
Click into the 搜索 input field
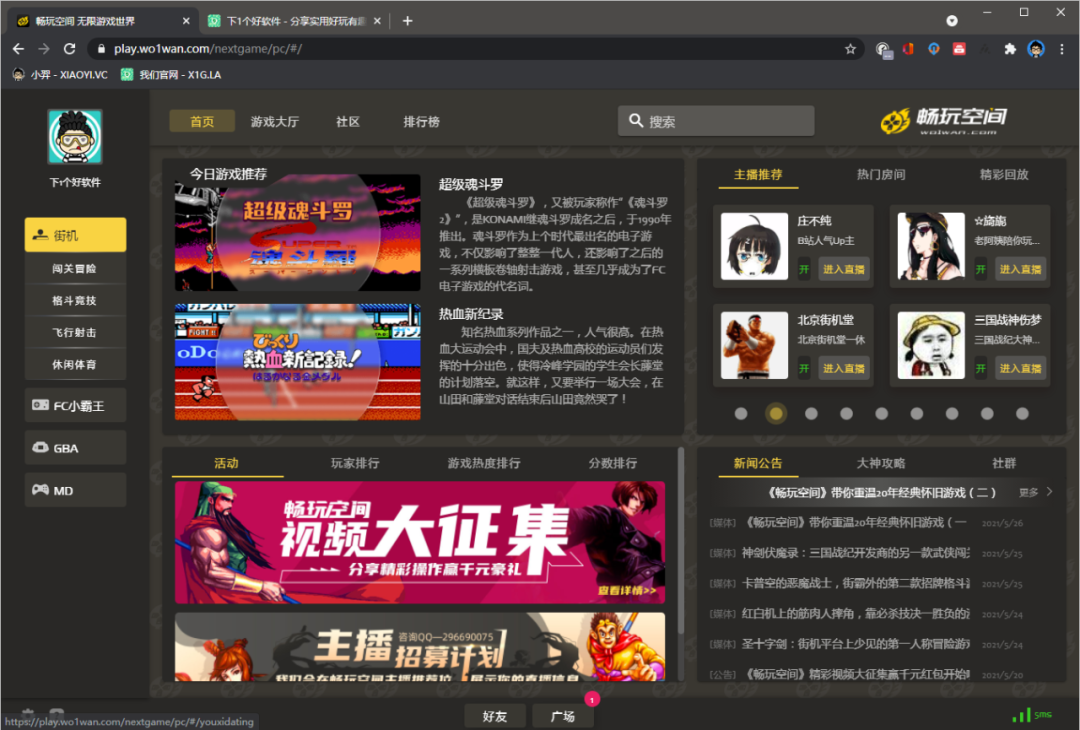point(716,121)
